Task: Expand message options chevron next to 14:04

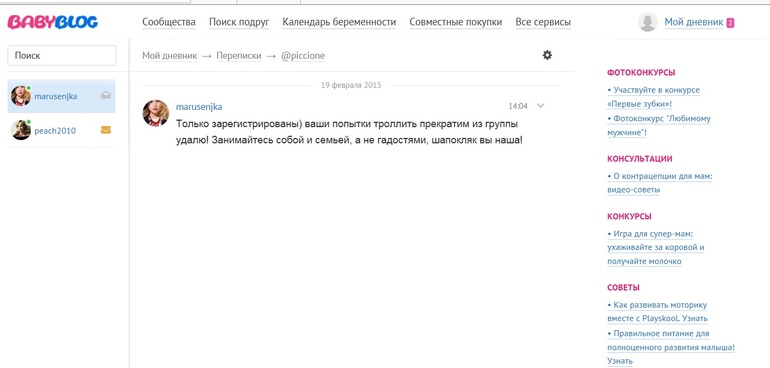Action: 541,106
